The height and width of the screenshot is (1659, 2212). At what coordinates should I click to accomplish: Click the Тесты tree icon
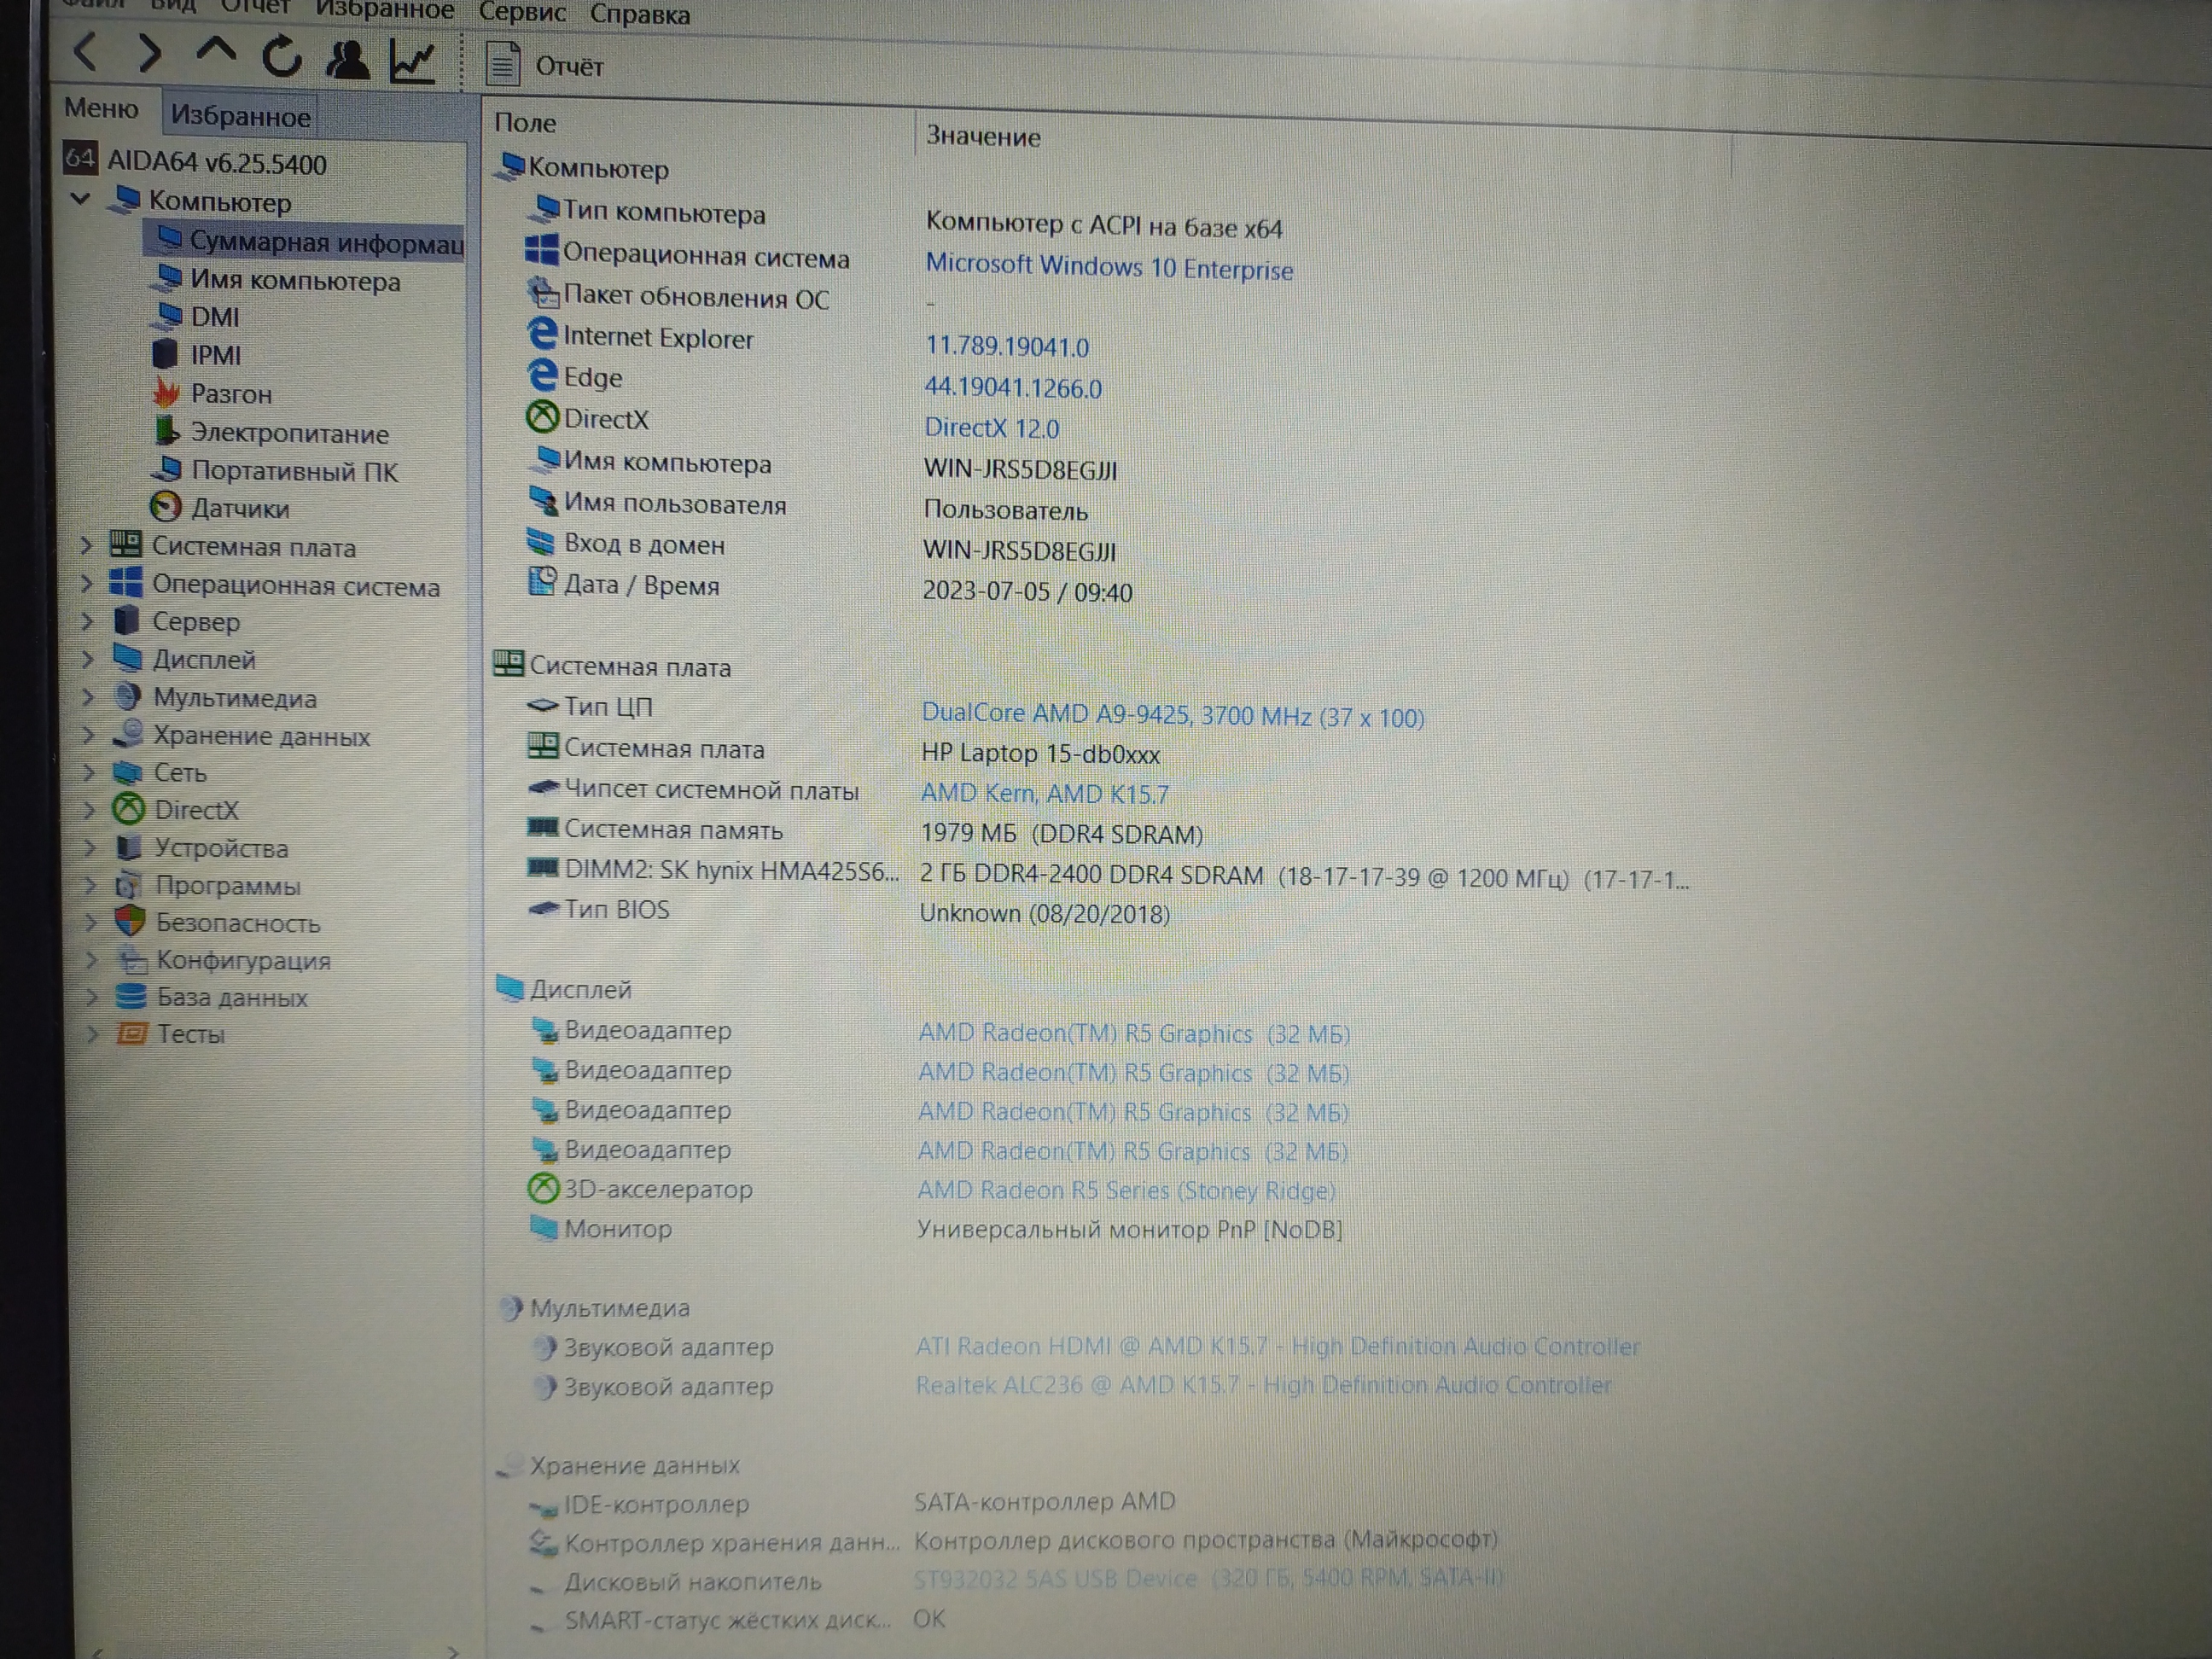(x=132, y=1033)
